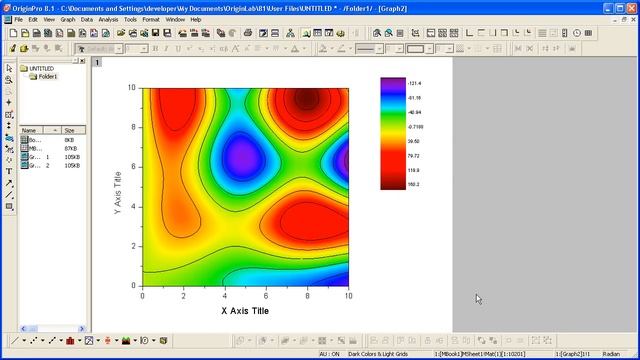Click the Add Color Scale icon
640x360 pixels.
click(565, 33)
